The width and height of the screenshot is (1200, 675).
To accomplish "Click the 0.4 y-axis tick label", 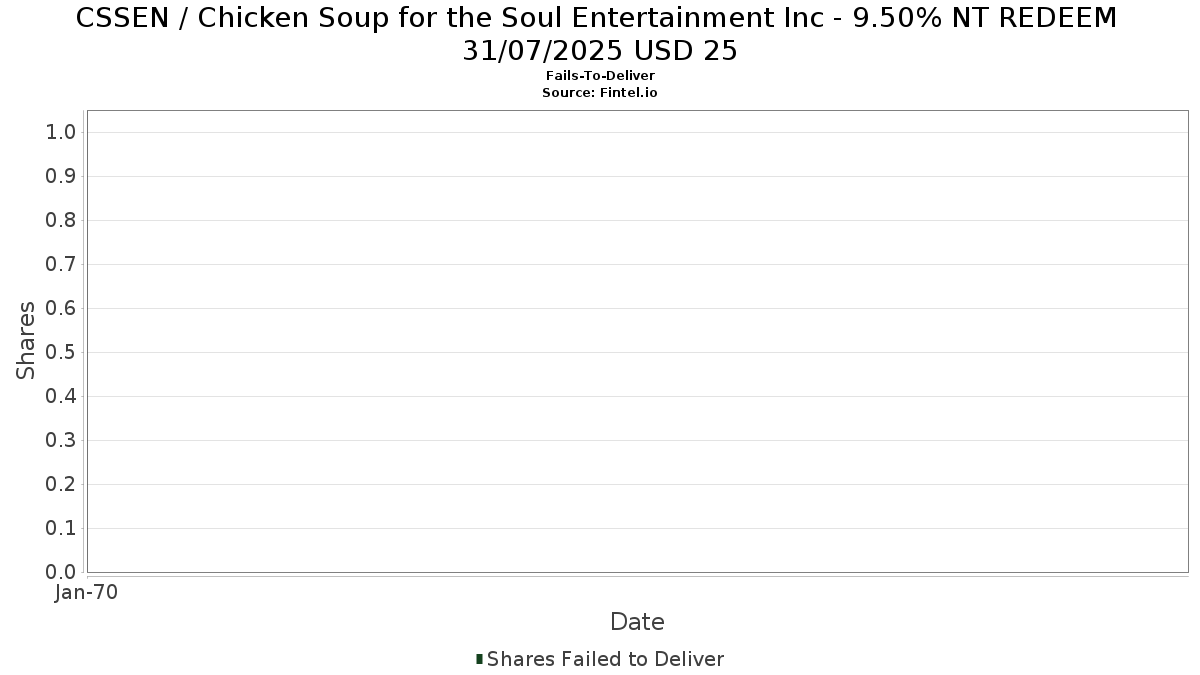I will (x=62, y=397).
